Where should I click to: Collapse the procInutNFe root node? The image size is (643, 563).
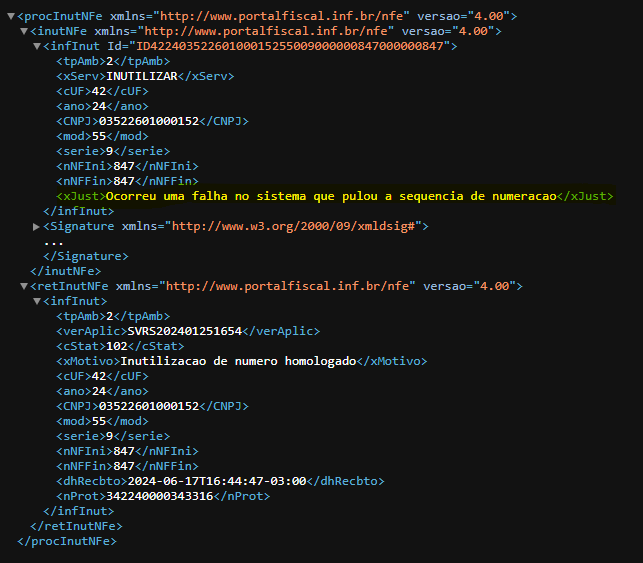(x=11, y=16)
